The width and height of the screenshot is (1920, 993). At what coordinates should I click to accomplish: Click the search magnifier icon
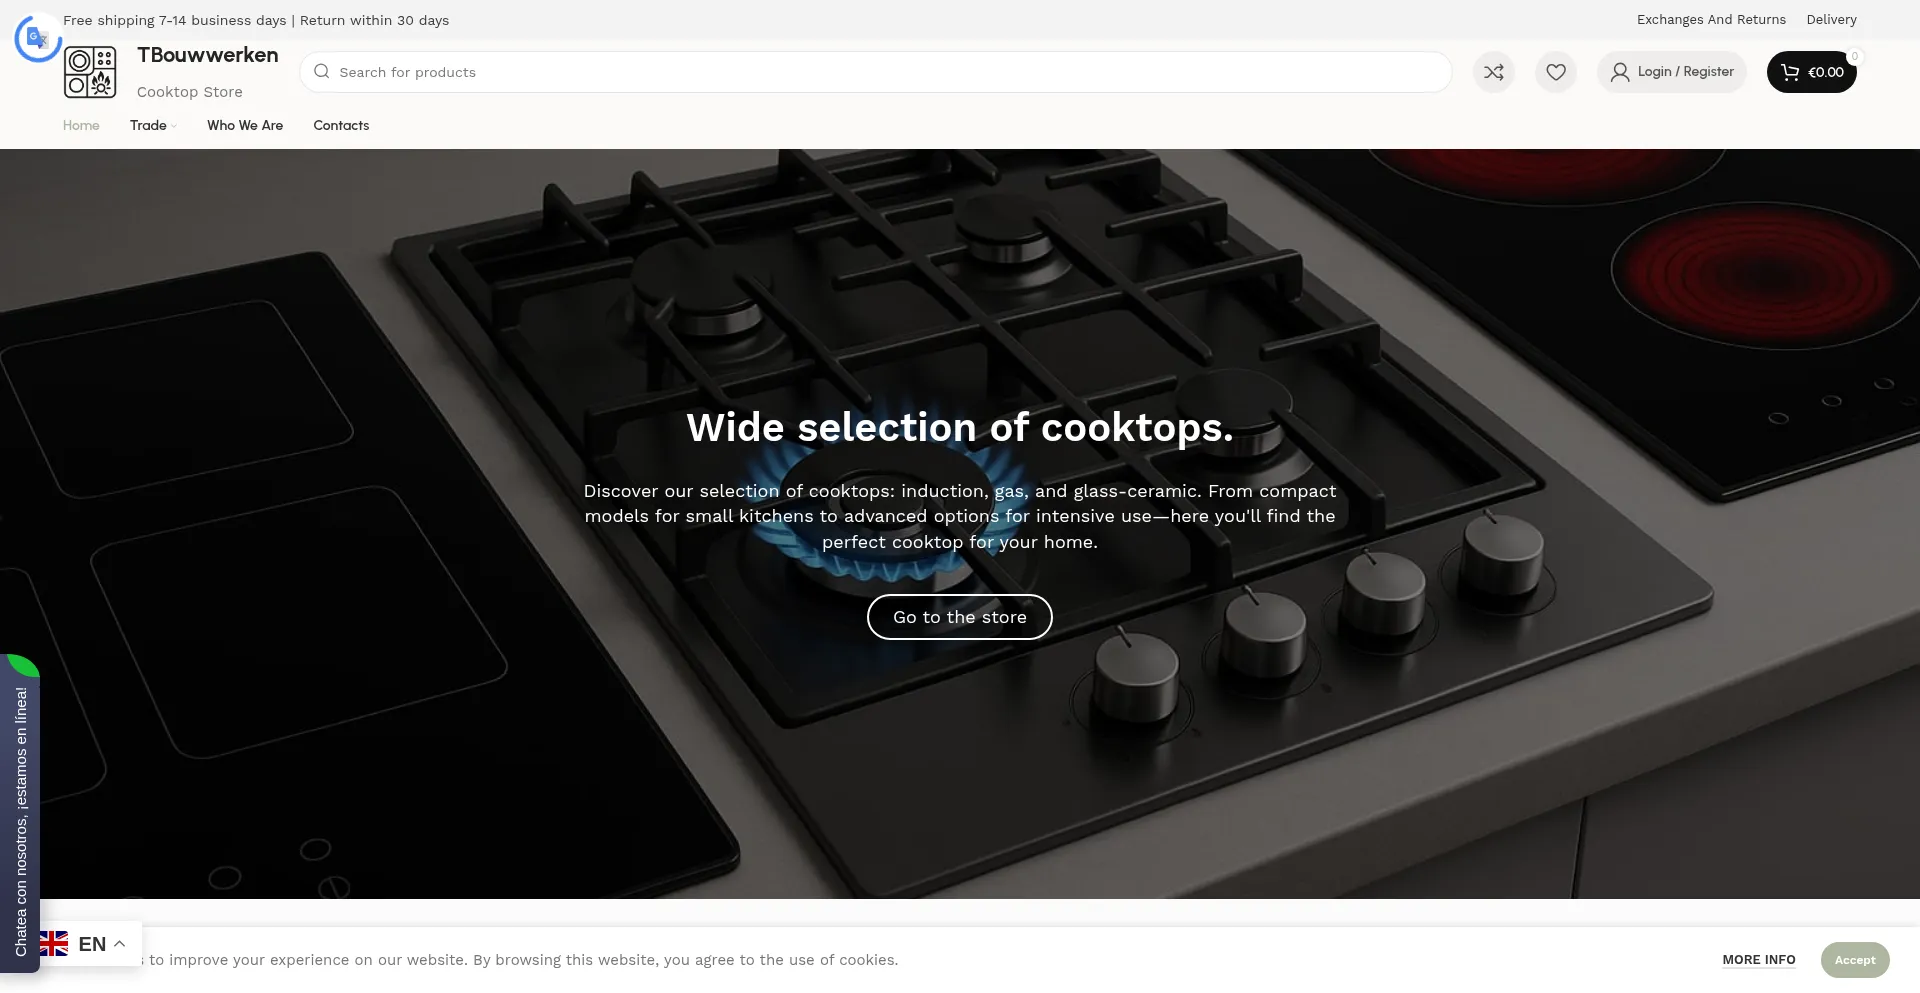322,72
